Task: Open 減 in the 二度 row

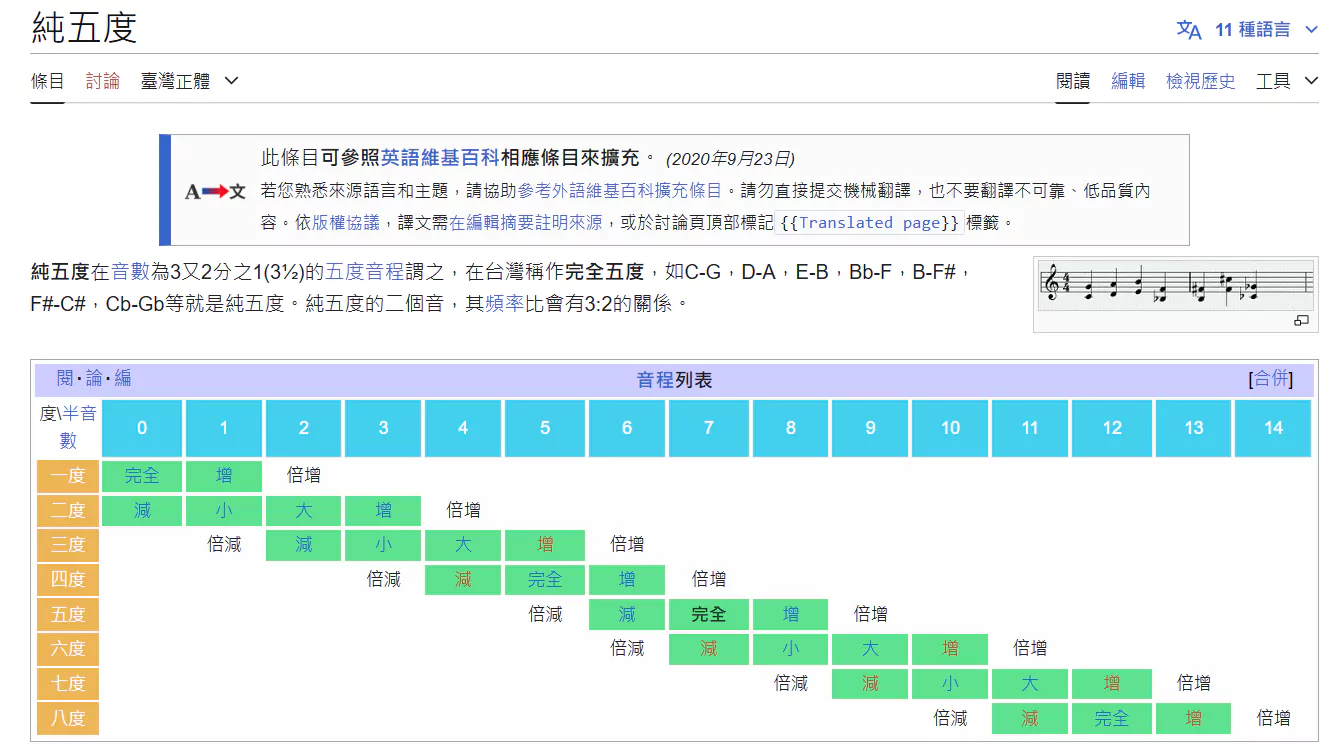Action: click(x=142, y=511)
